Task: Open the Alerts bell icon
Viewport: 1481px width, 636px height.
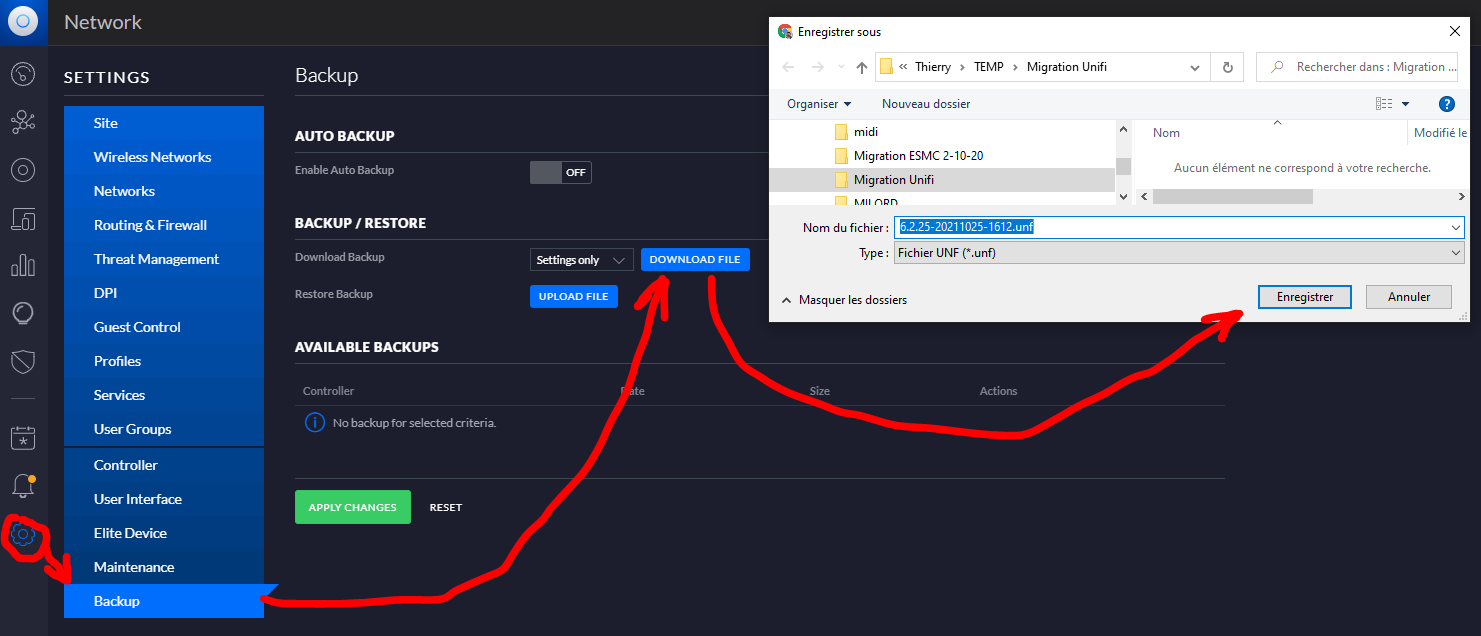Action: (x=23, y=486)
